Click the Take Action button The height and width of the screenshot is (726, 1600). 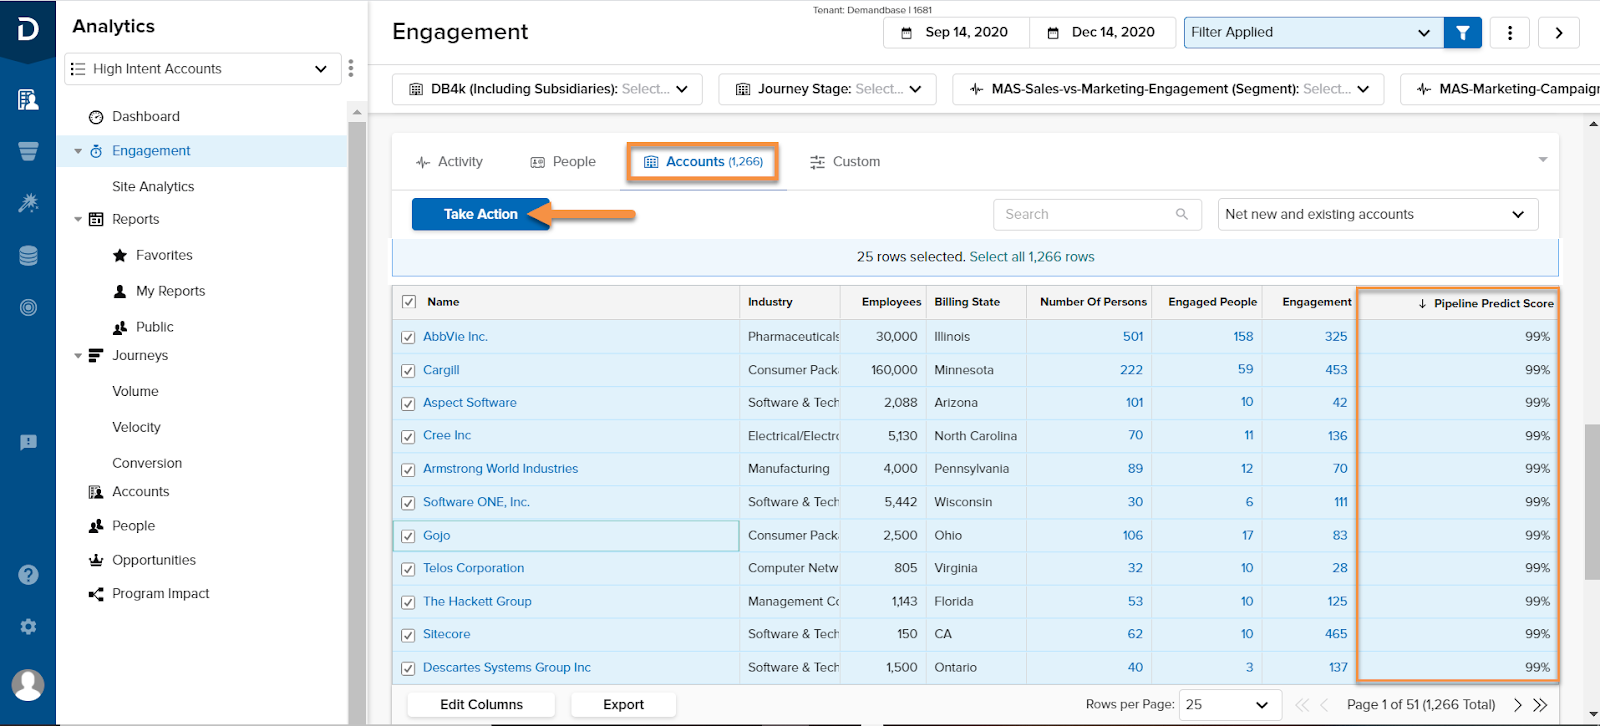[x=481, y=214]
